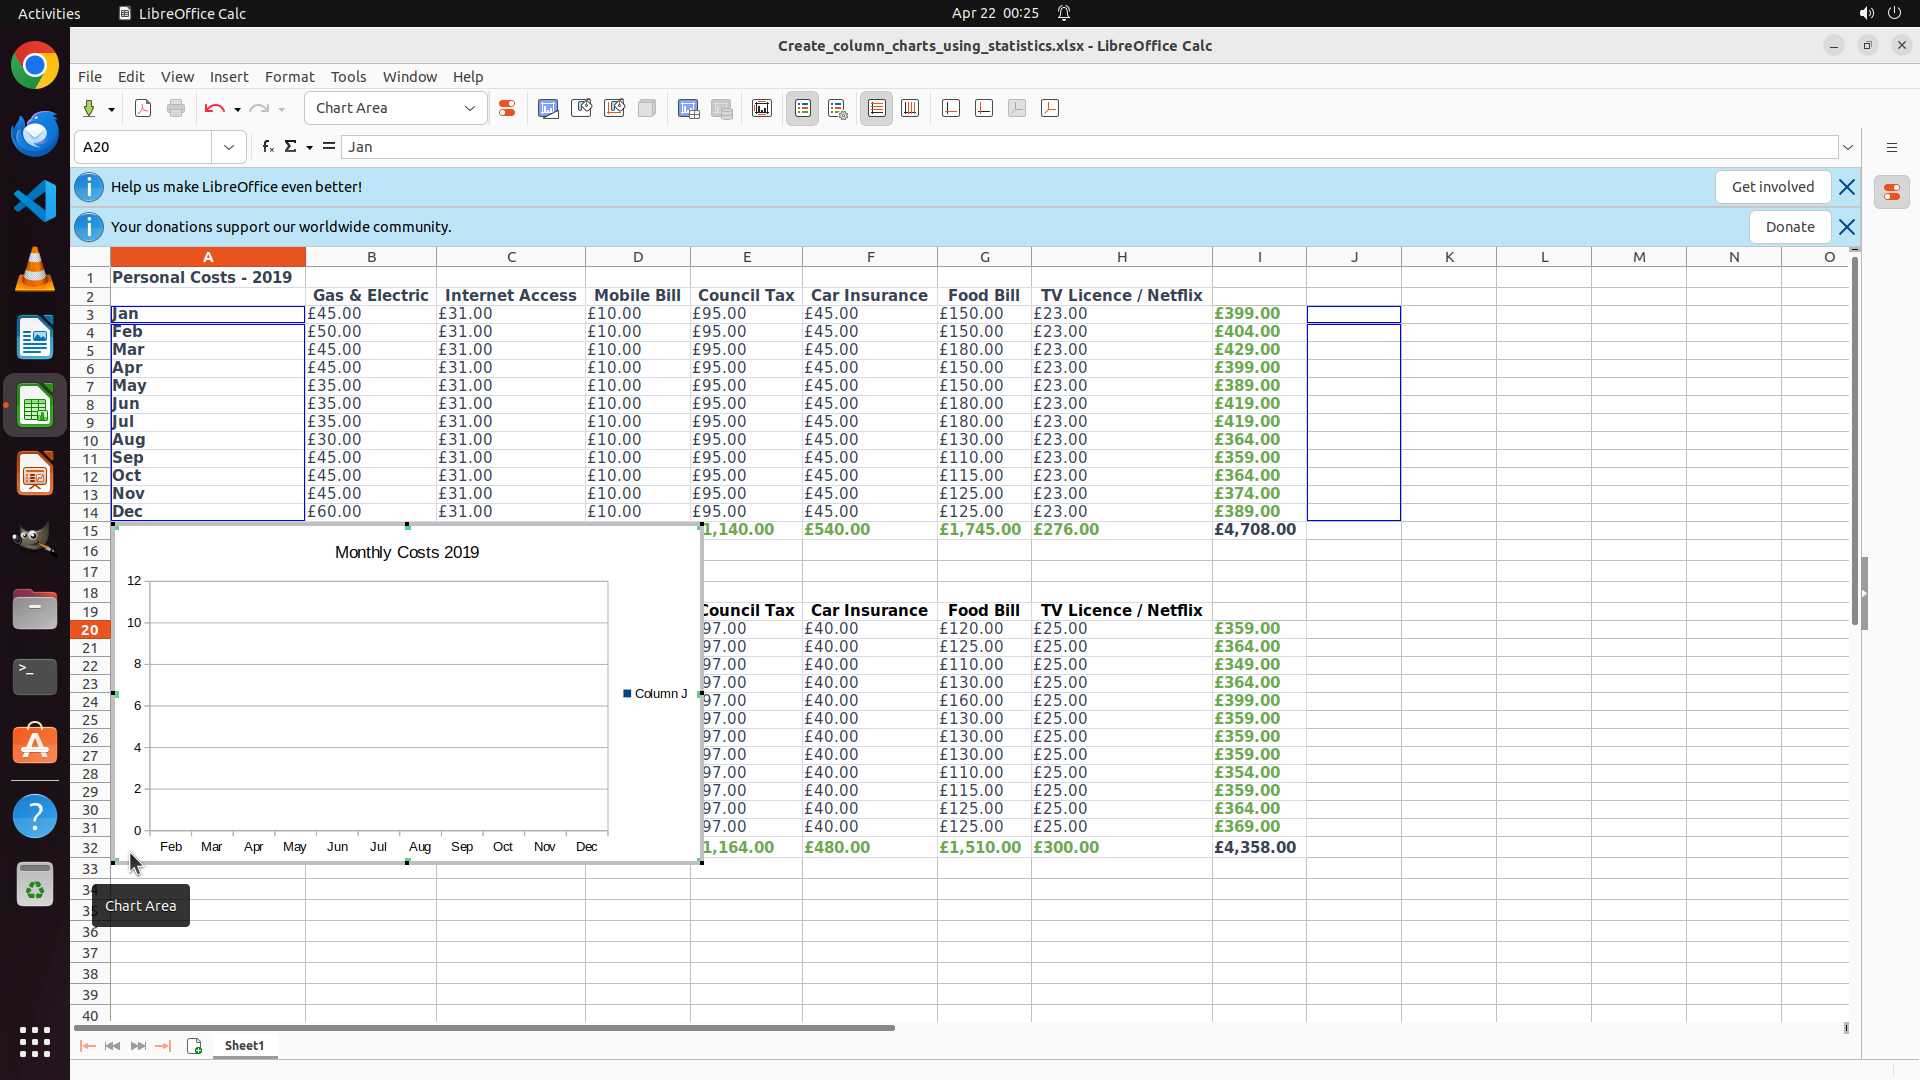Click the Export as PDF icon

click(x=143, y=109)
